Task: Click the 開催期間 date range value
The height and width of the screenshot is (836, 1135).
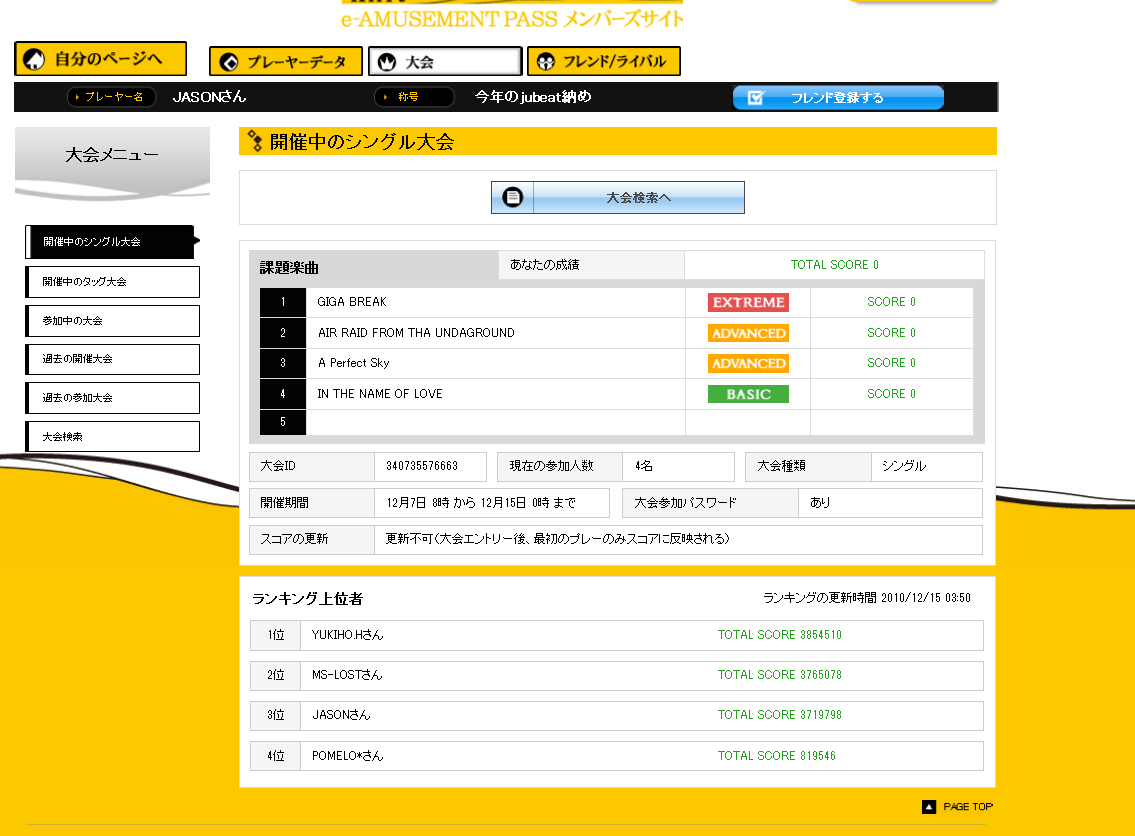Action: [481, 503]
